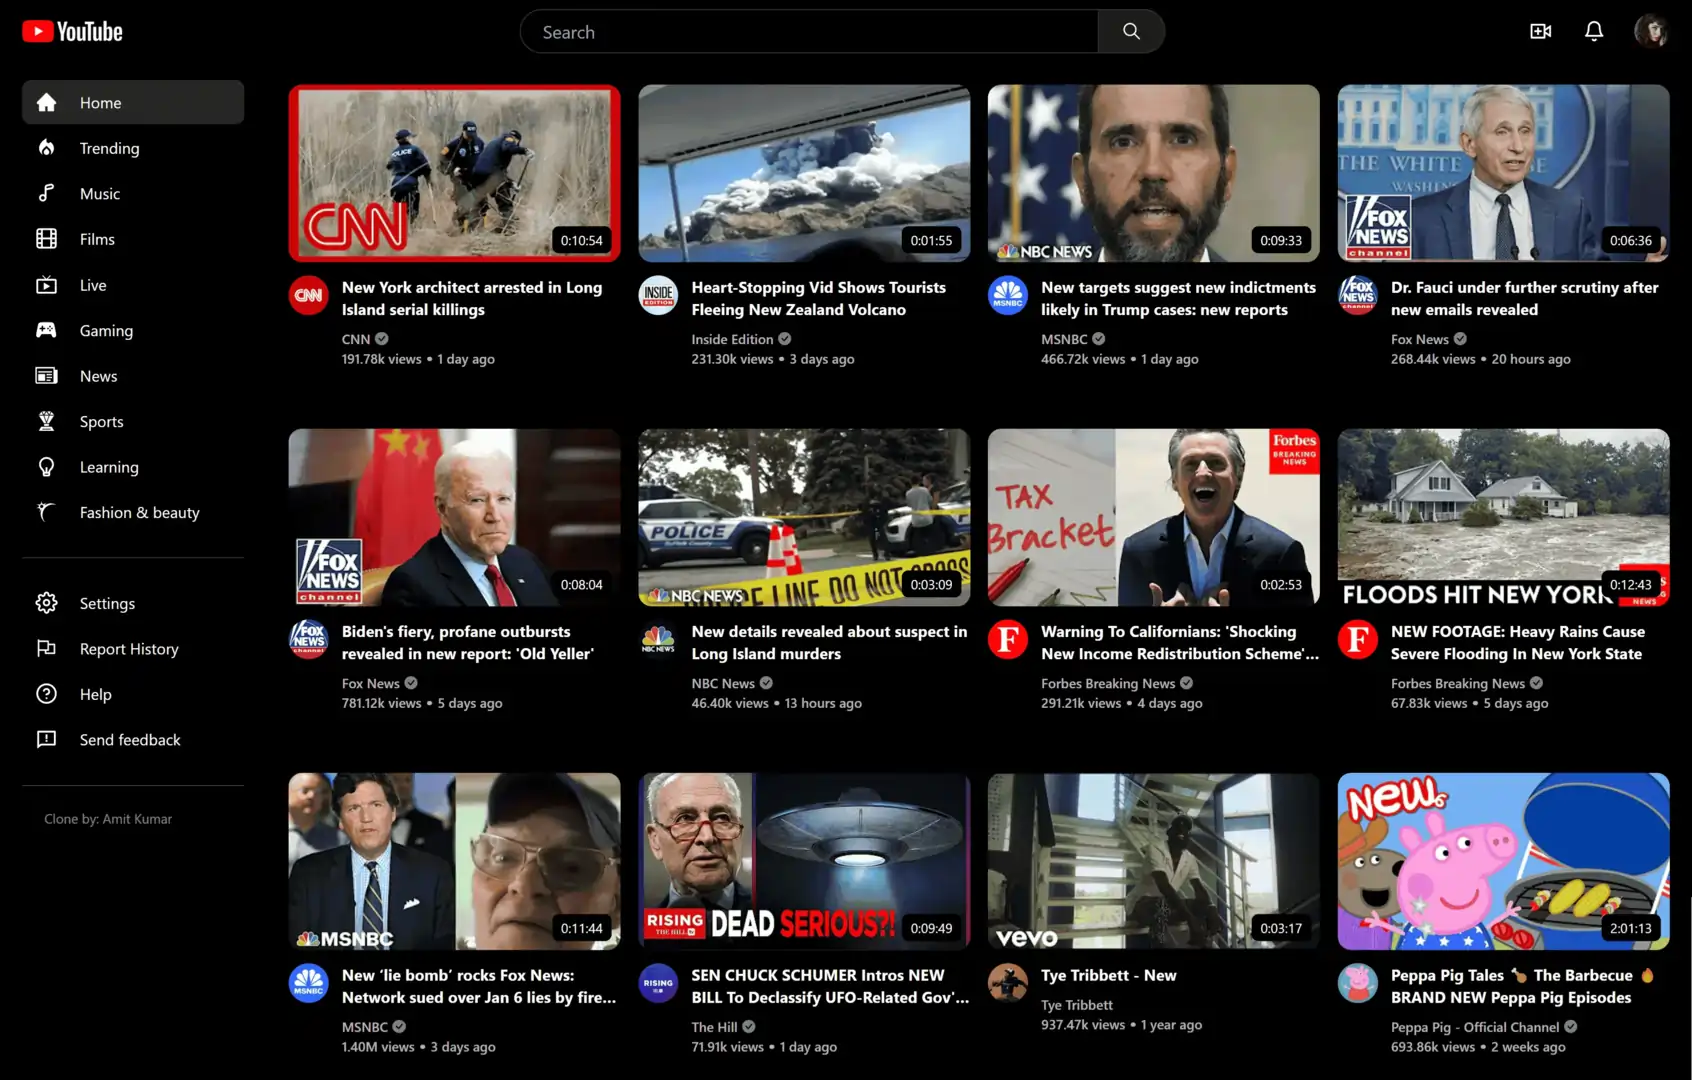The image size is (1692, 1080).
Task: Select News in the sidebar
Action: (133, 376)
